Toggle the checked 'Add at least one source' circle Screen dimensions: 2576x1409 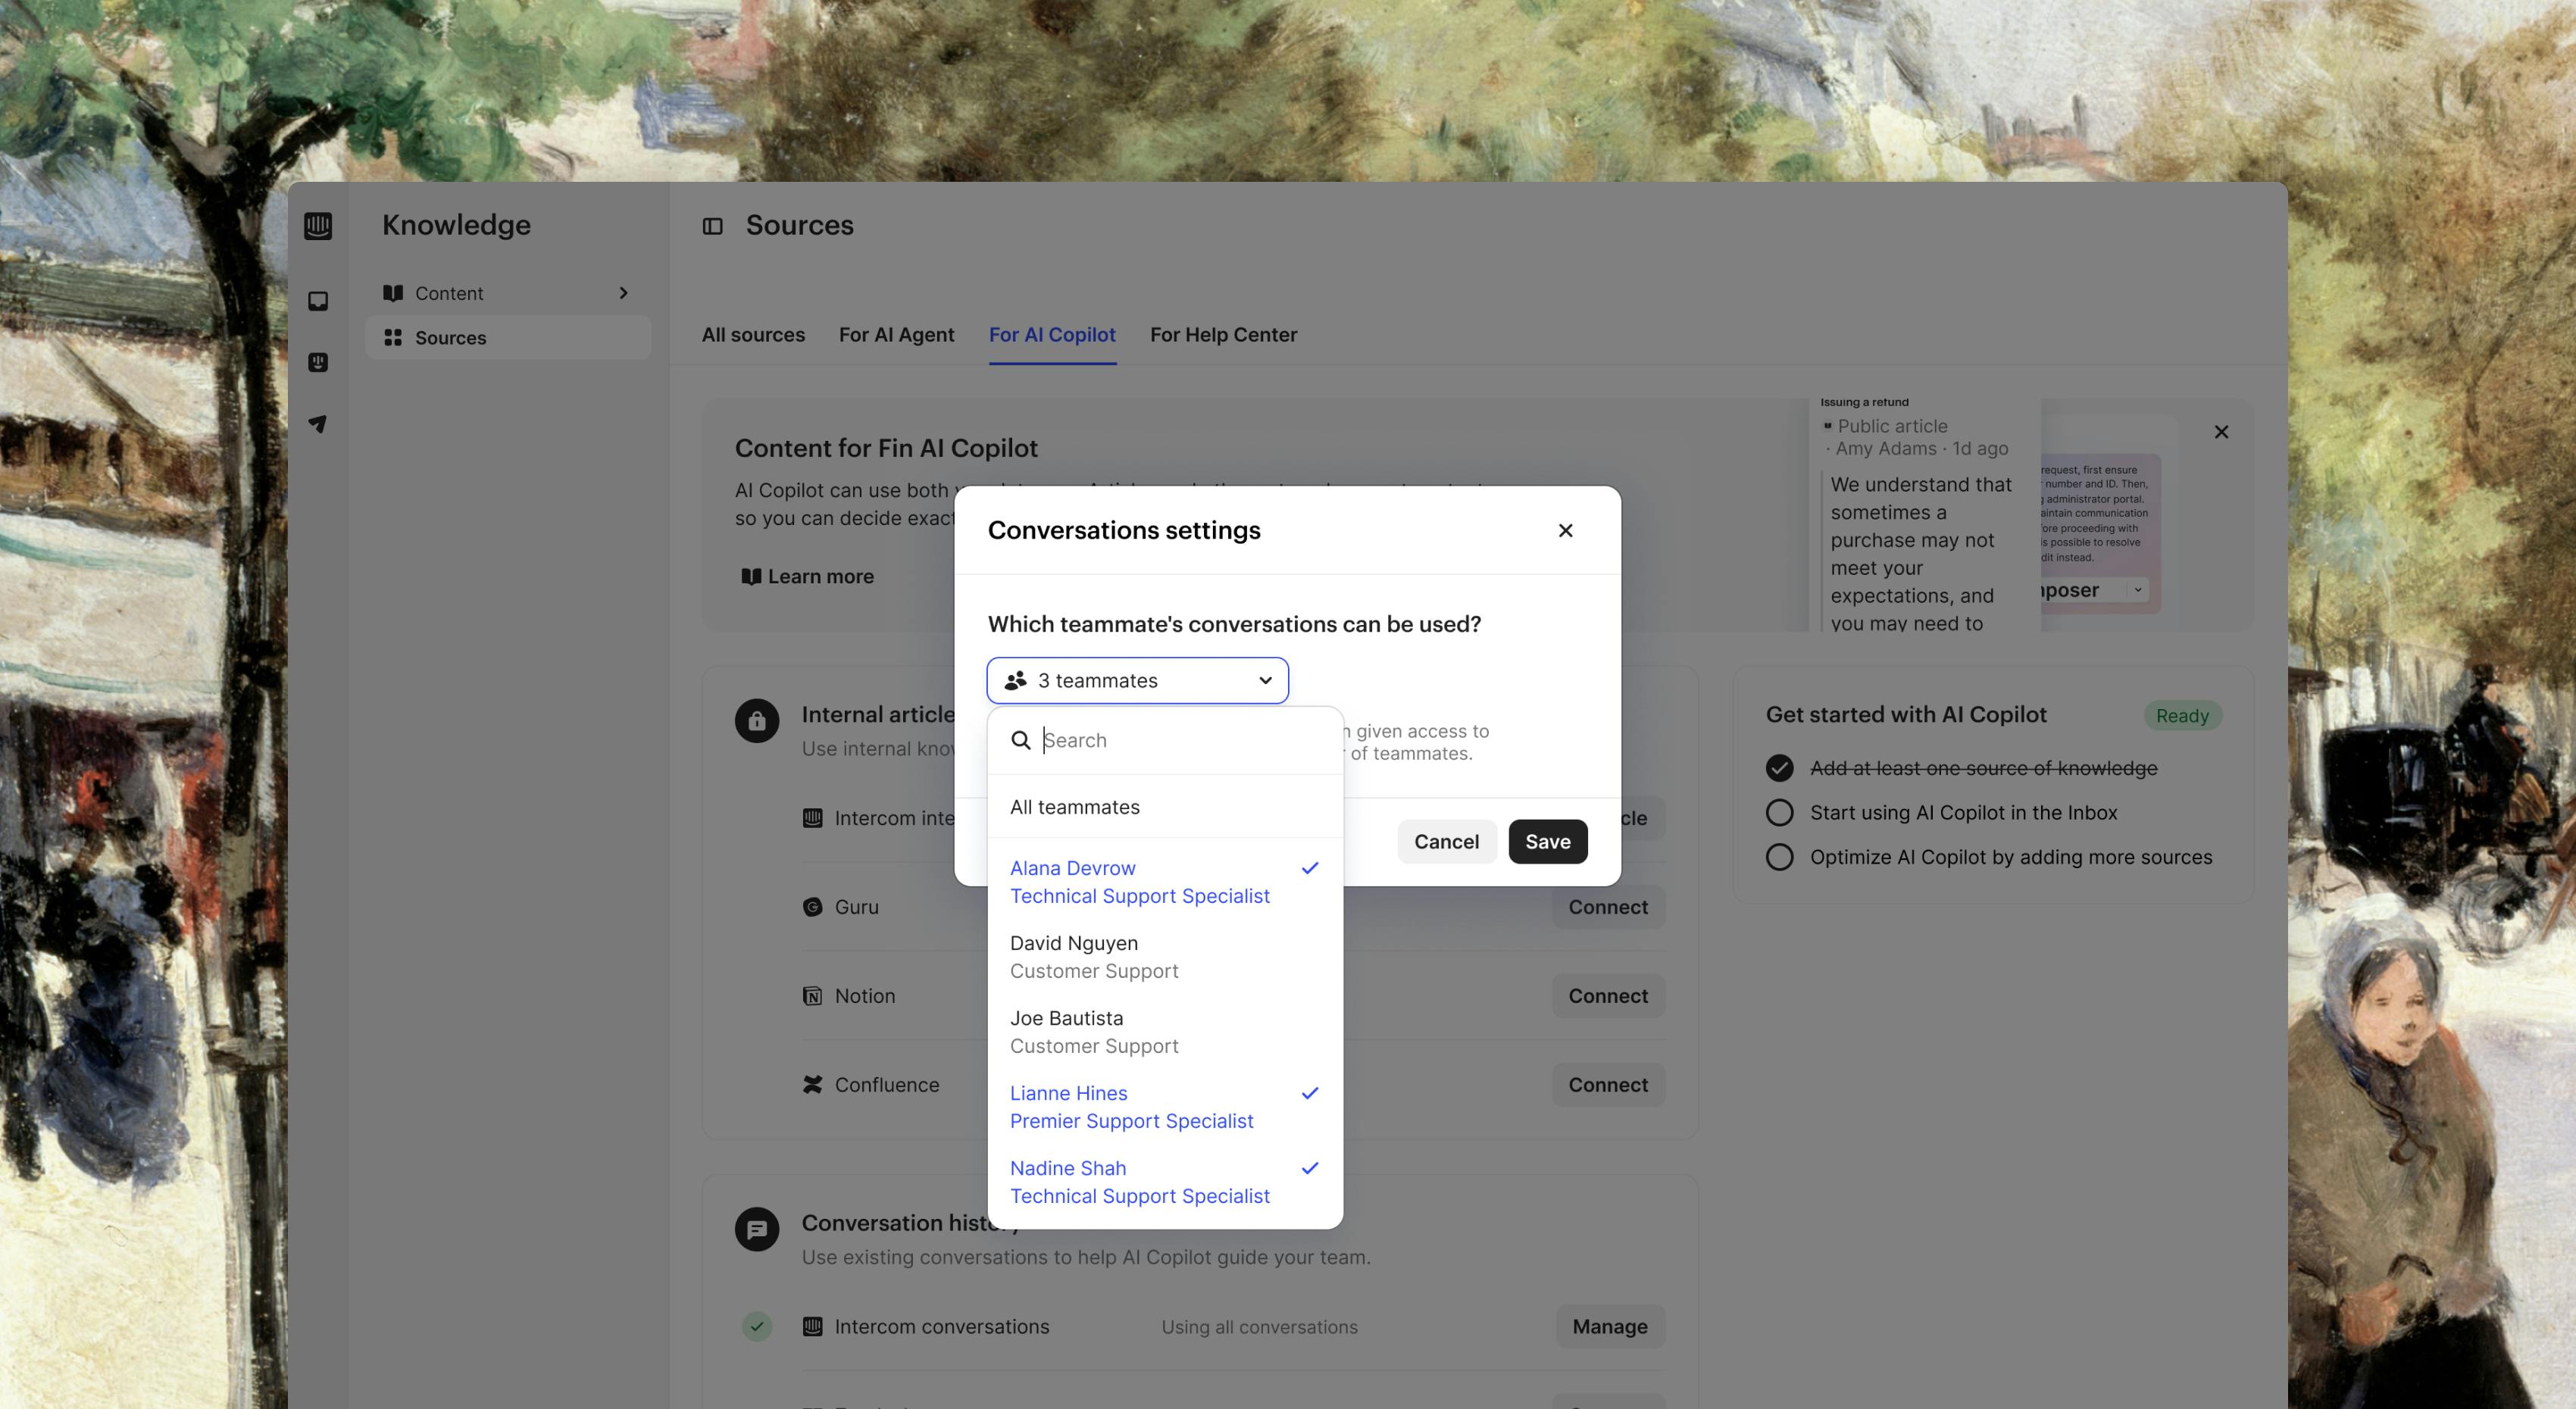pyautogui.click(x=1779, y=768)
